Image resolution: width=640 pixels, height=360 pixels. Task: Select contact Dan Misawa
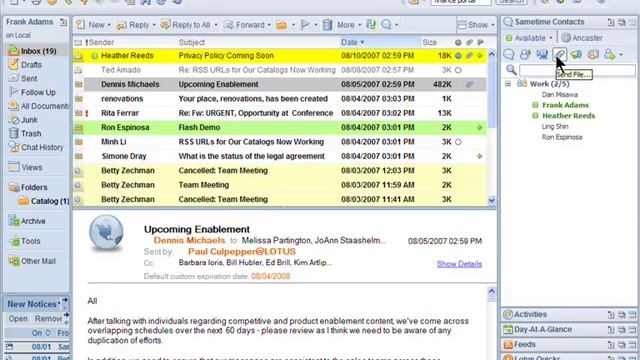(560, 95)
